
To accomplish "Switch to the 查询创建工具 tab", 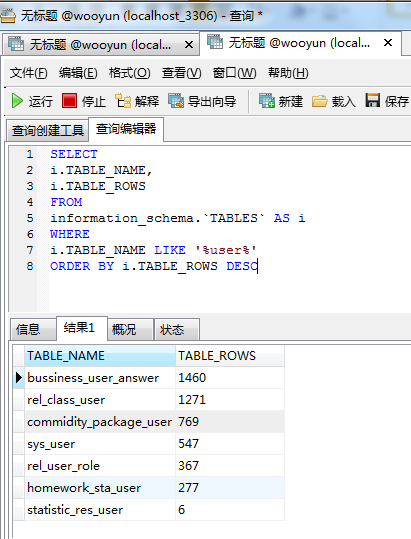I will 48,131.
